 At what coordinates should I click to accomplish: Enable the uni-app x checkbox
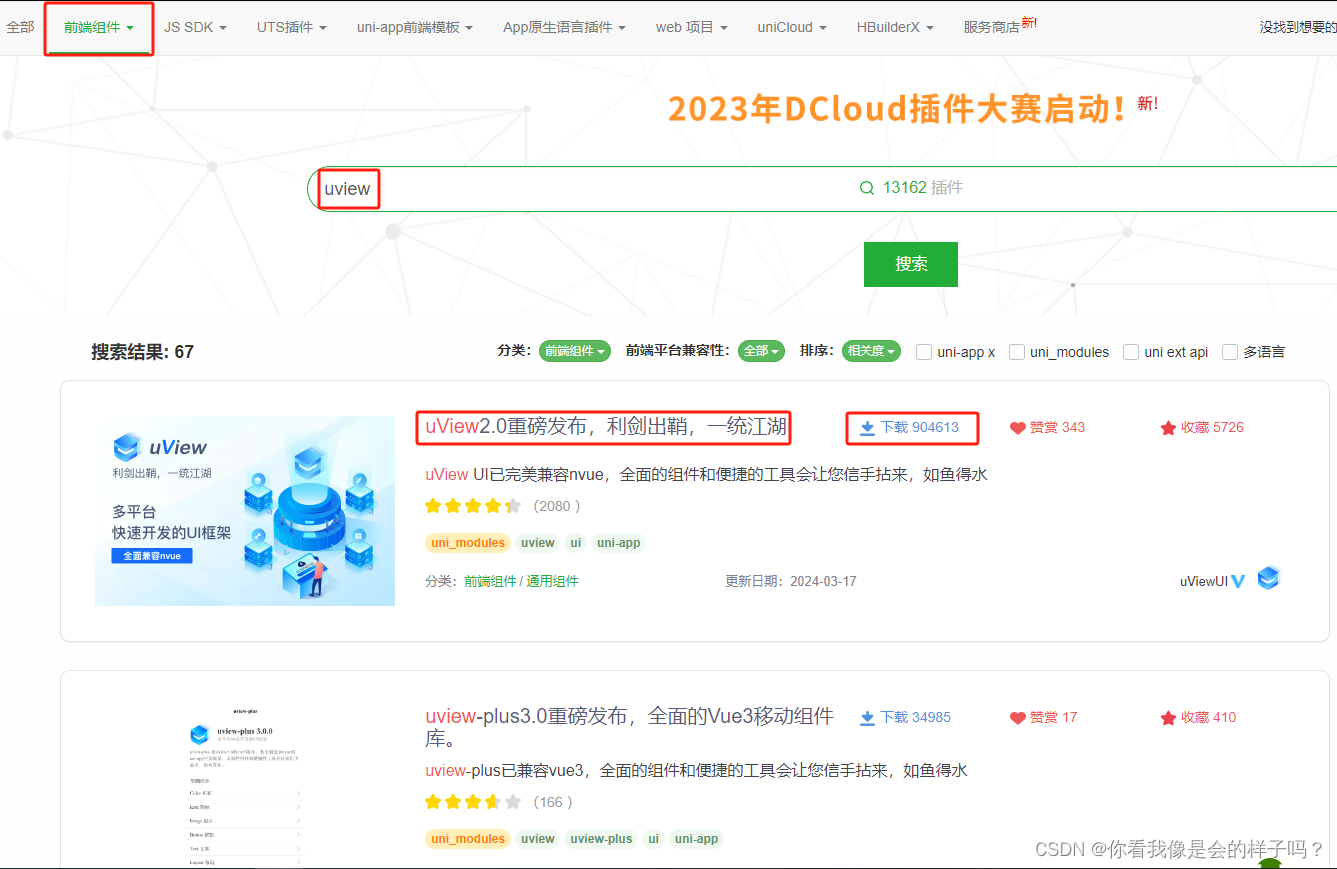(x=924, y=352)
